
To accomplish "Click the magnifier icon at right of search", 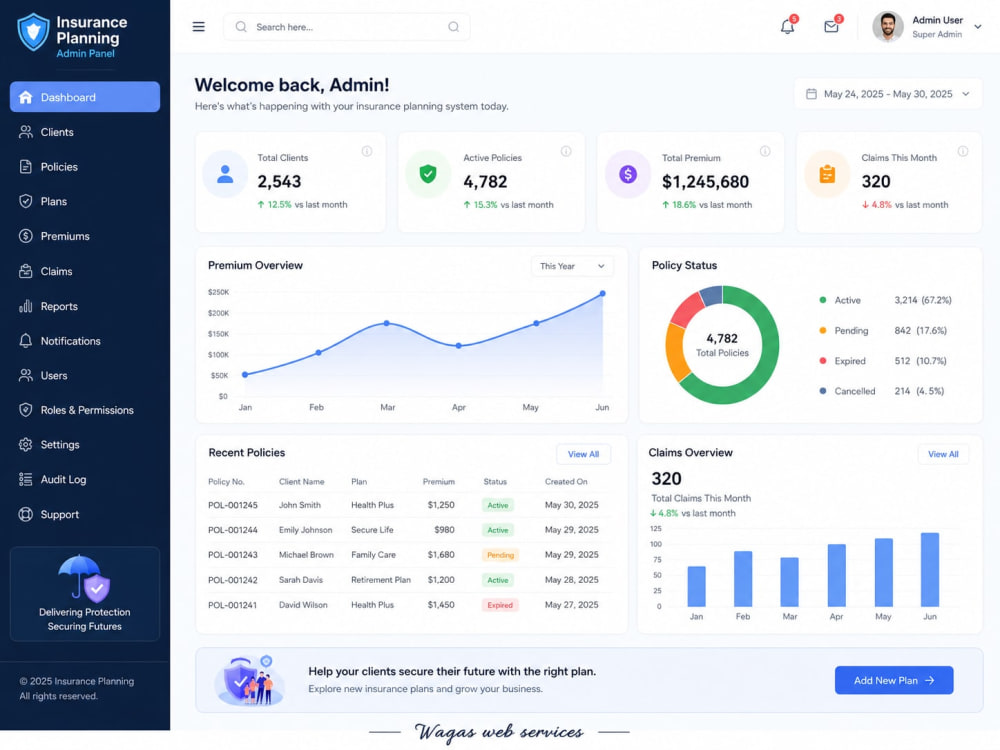I will (453, 27).
